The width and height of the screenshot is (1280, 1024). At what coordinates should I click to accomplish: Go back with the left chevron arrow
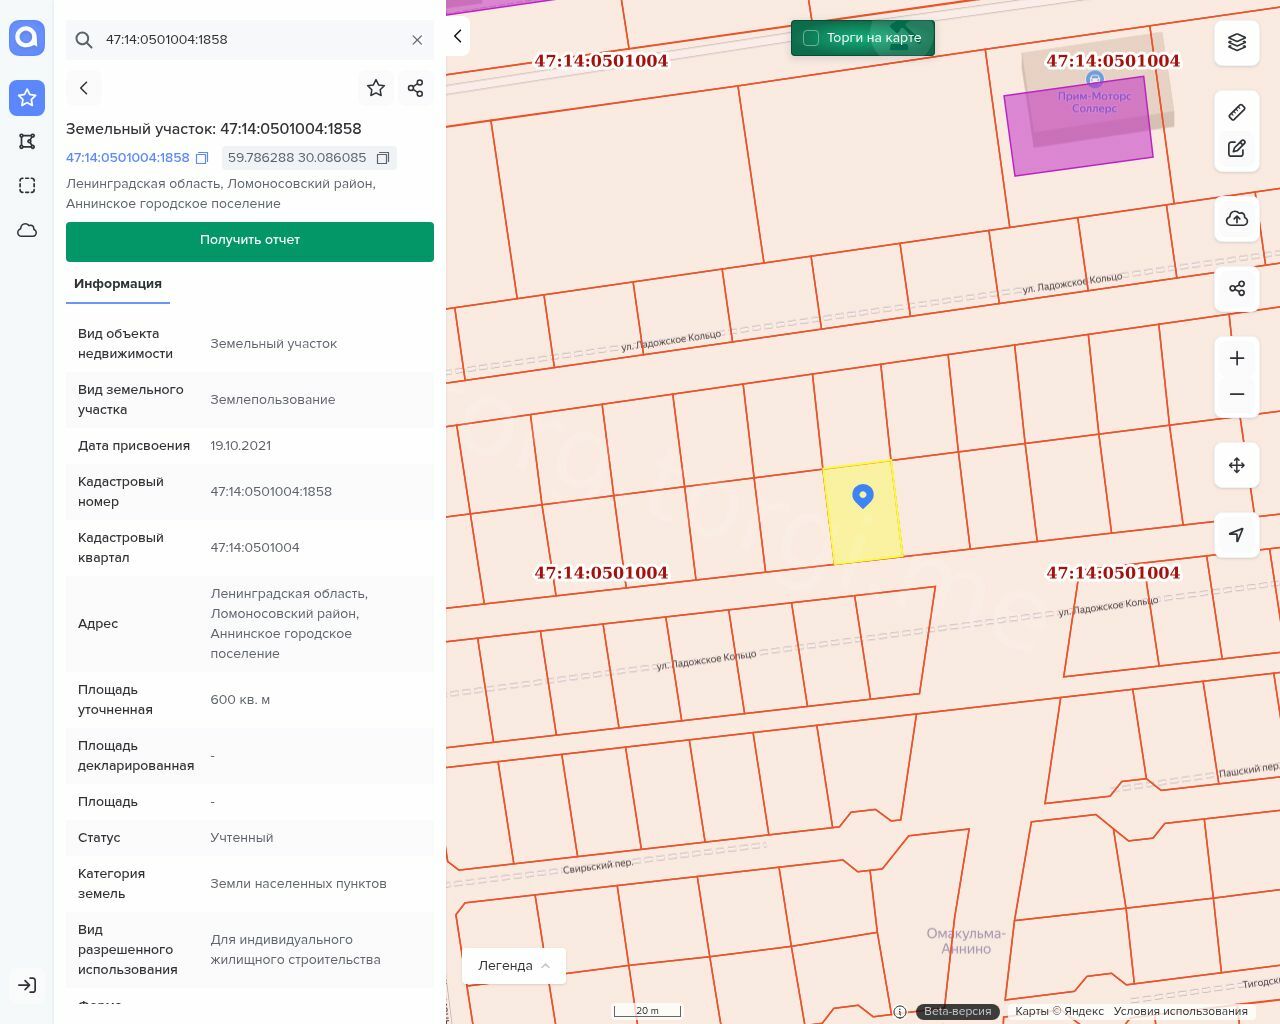[x=84, y=88]
